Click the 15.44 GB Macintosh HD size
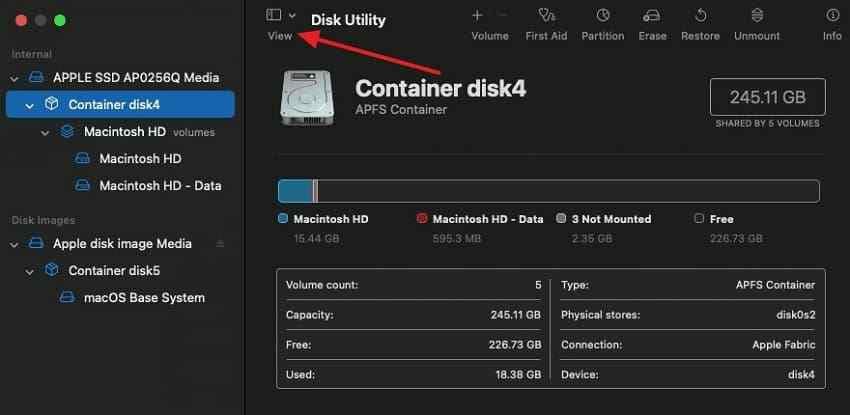The width and height of the screenshot is (850, 415). (x=317, y=238)
